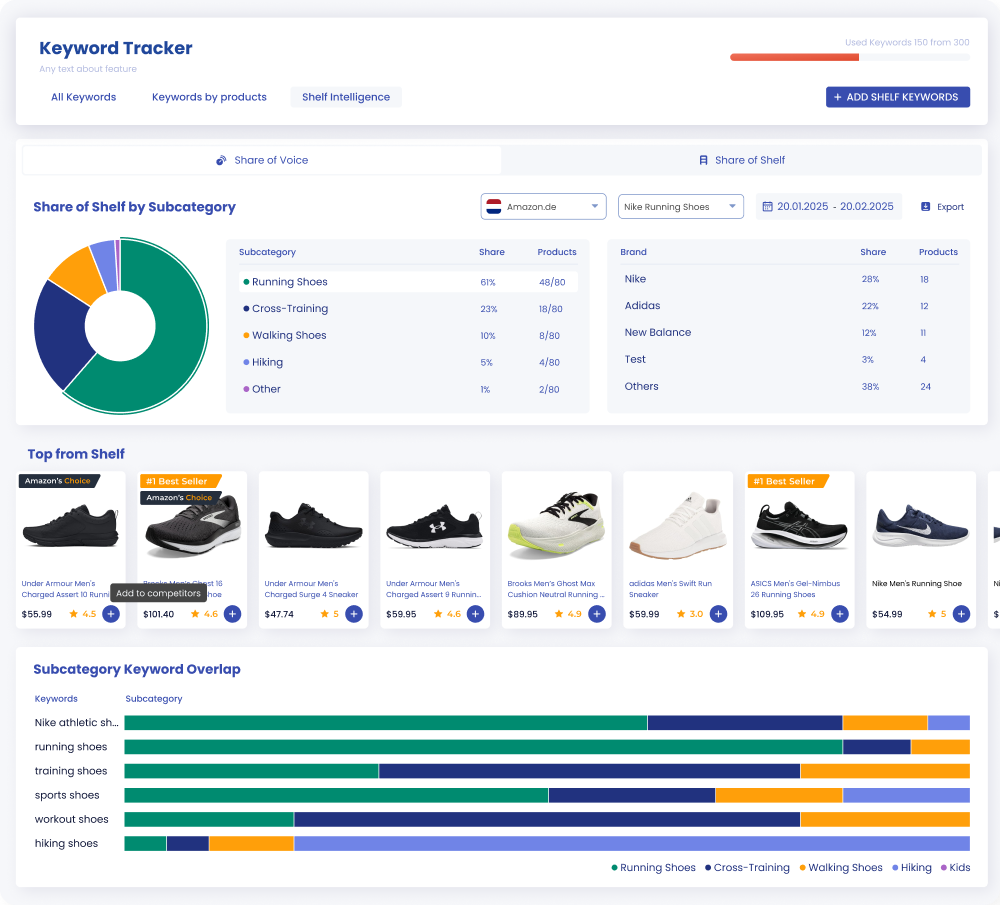Image resolution: width=1000 pixels, height=905 pixels.
Task: Open the Keywords by products tab
Action: coord(209,97)
